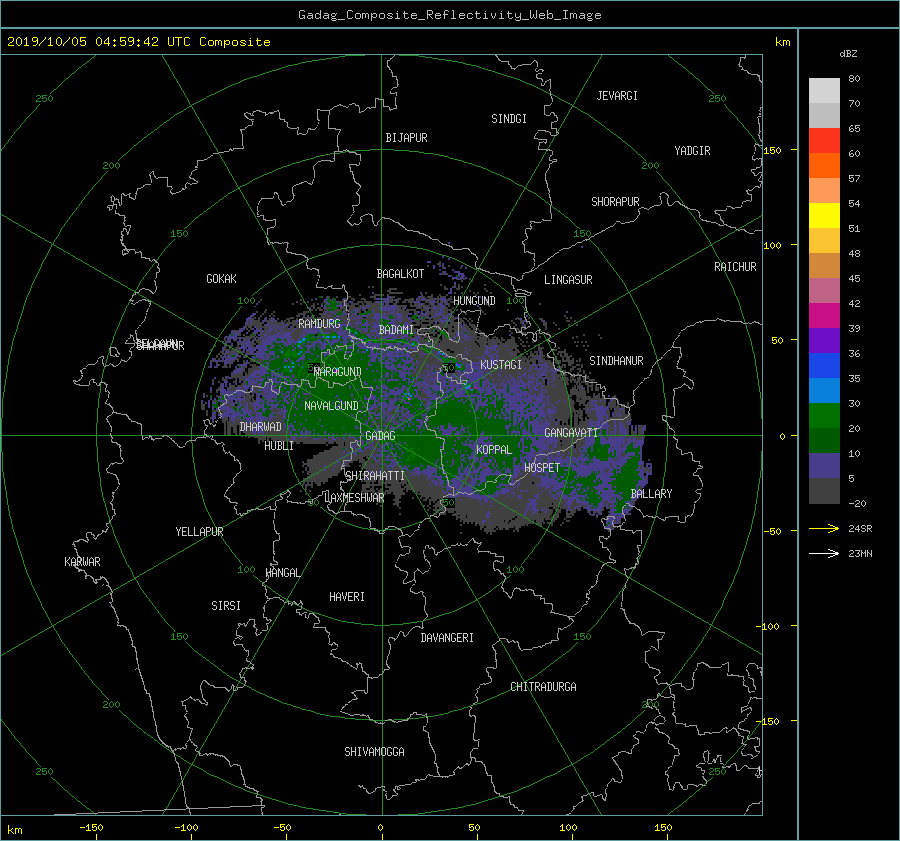
Task: Click the -100 km right axis tick
Action: click(769, 626)
